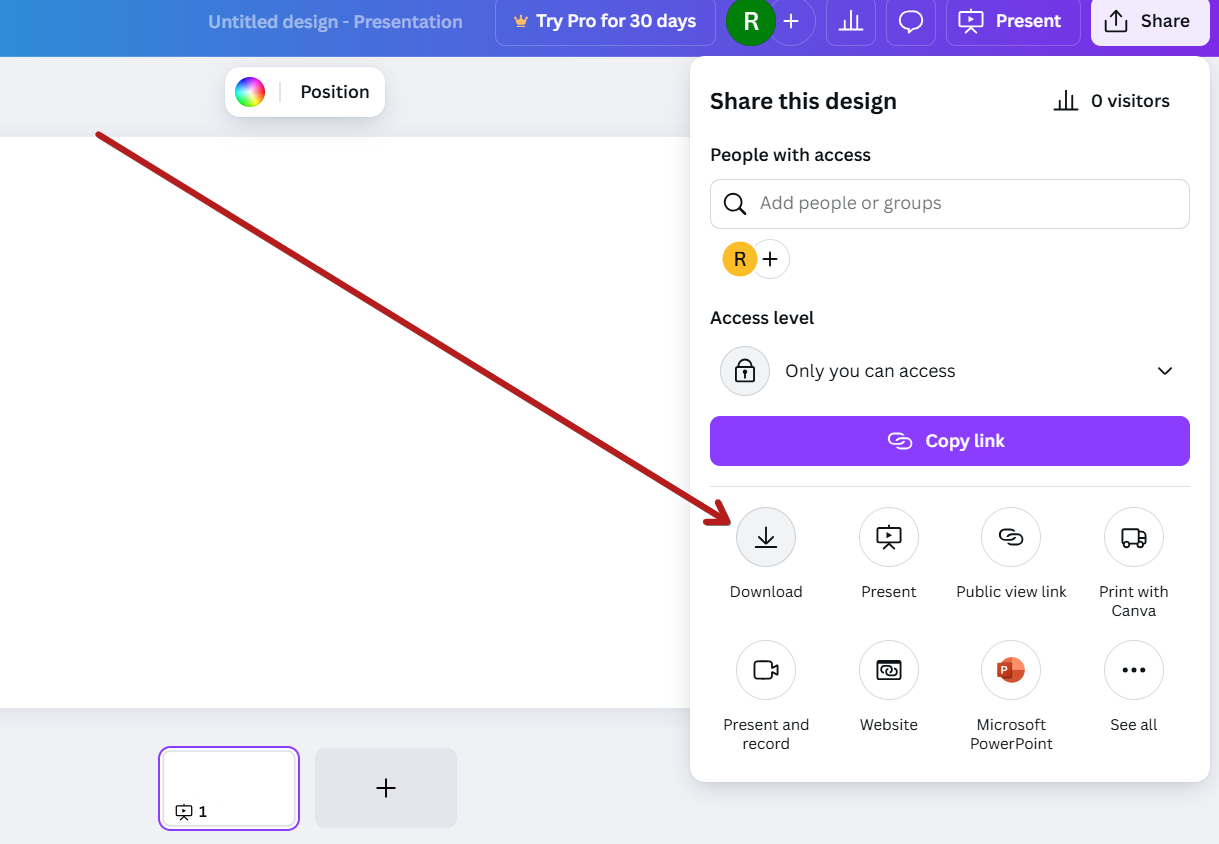
Task: Click the Present and record icon
Action: pos(766,670)
